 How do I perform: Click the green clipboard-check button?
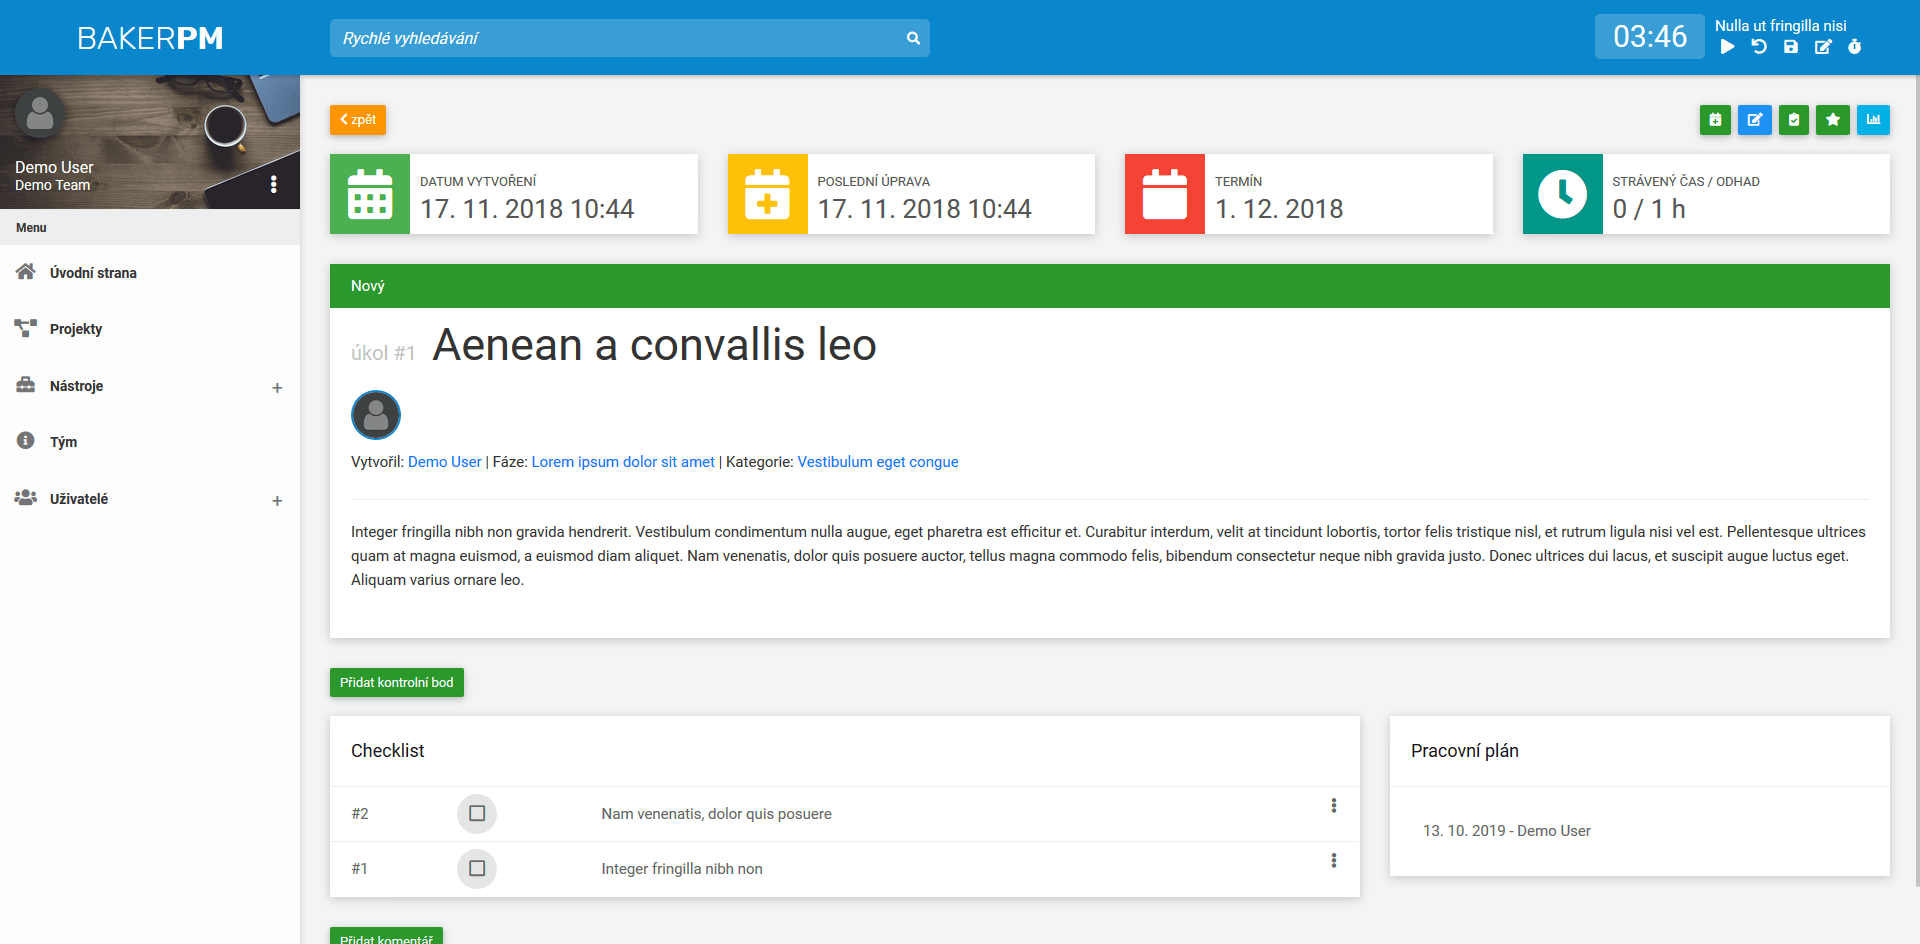[x=1793, y=120]
